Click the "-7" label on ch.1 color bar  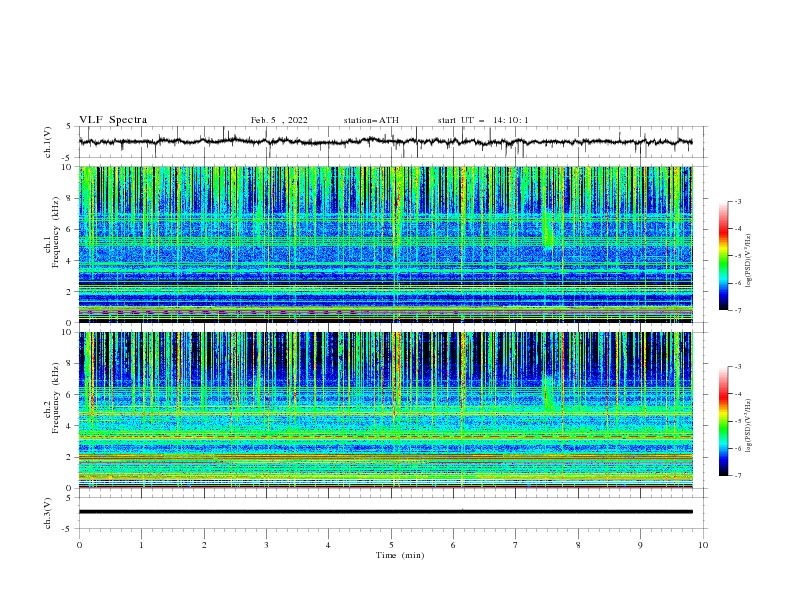[738, 310]
